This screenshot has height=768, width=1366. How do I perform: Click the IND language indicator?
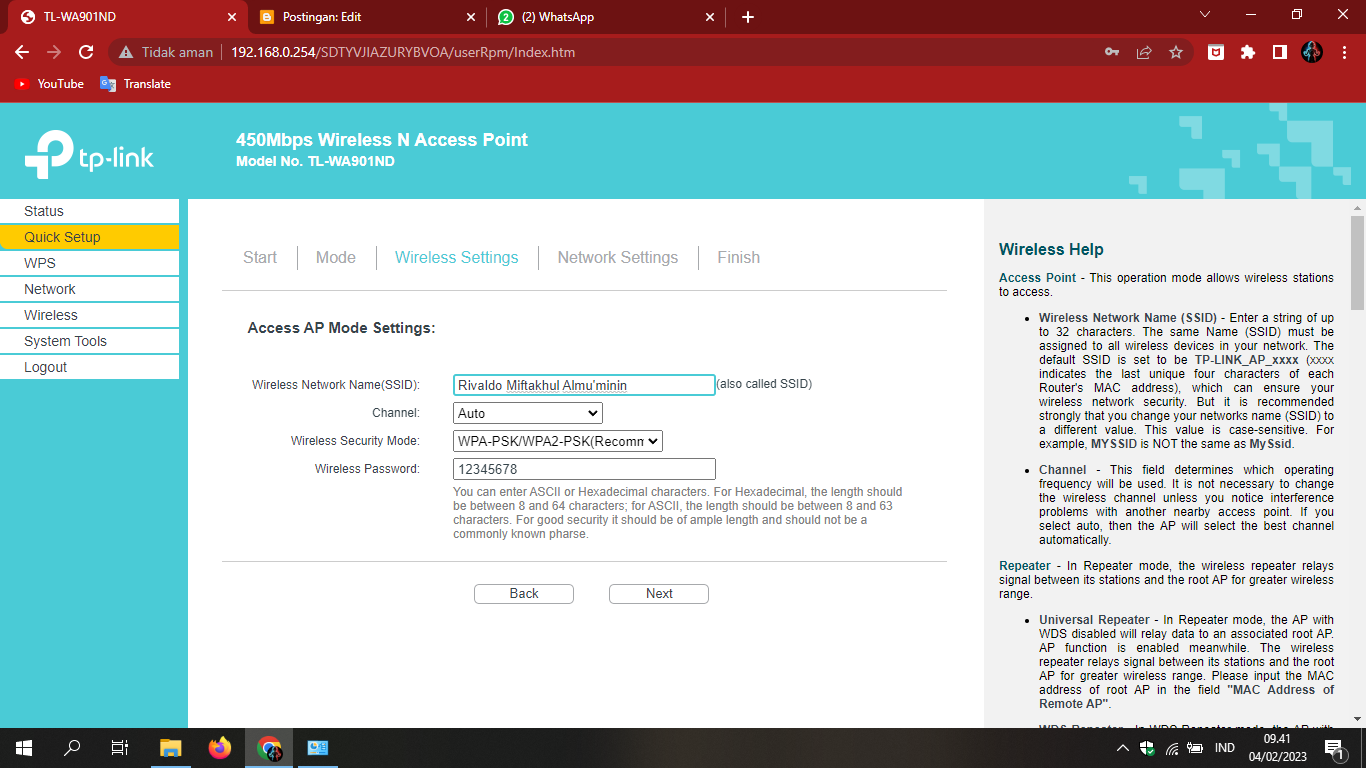(1224, 748)
